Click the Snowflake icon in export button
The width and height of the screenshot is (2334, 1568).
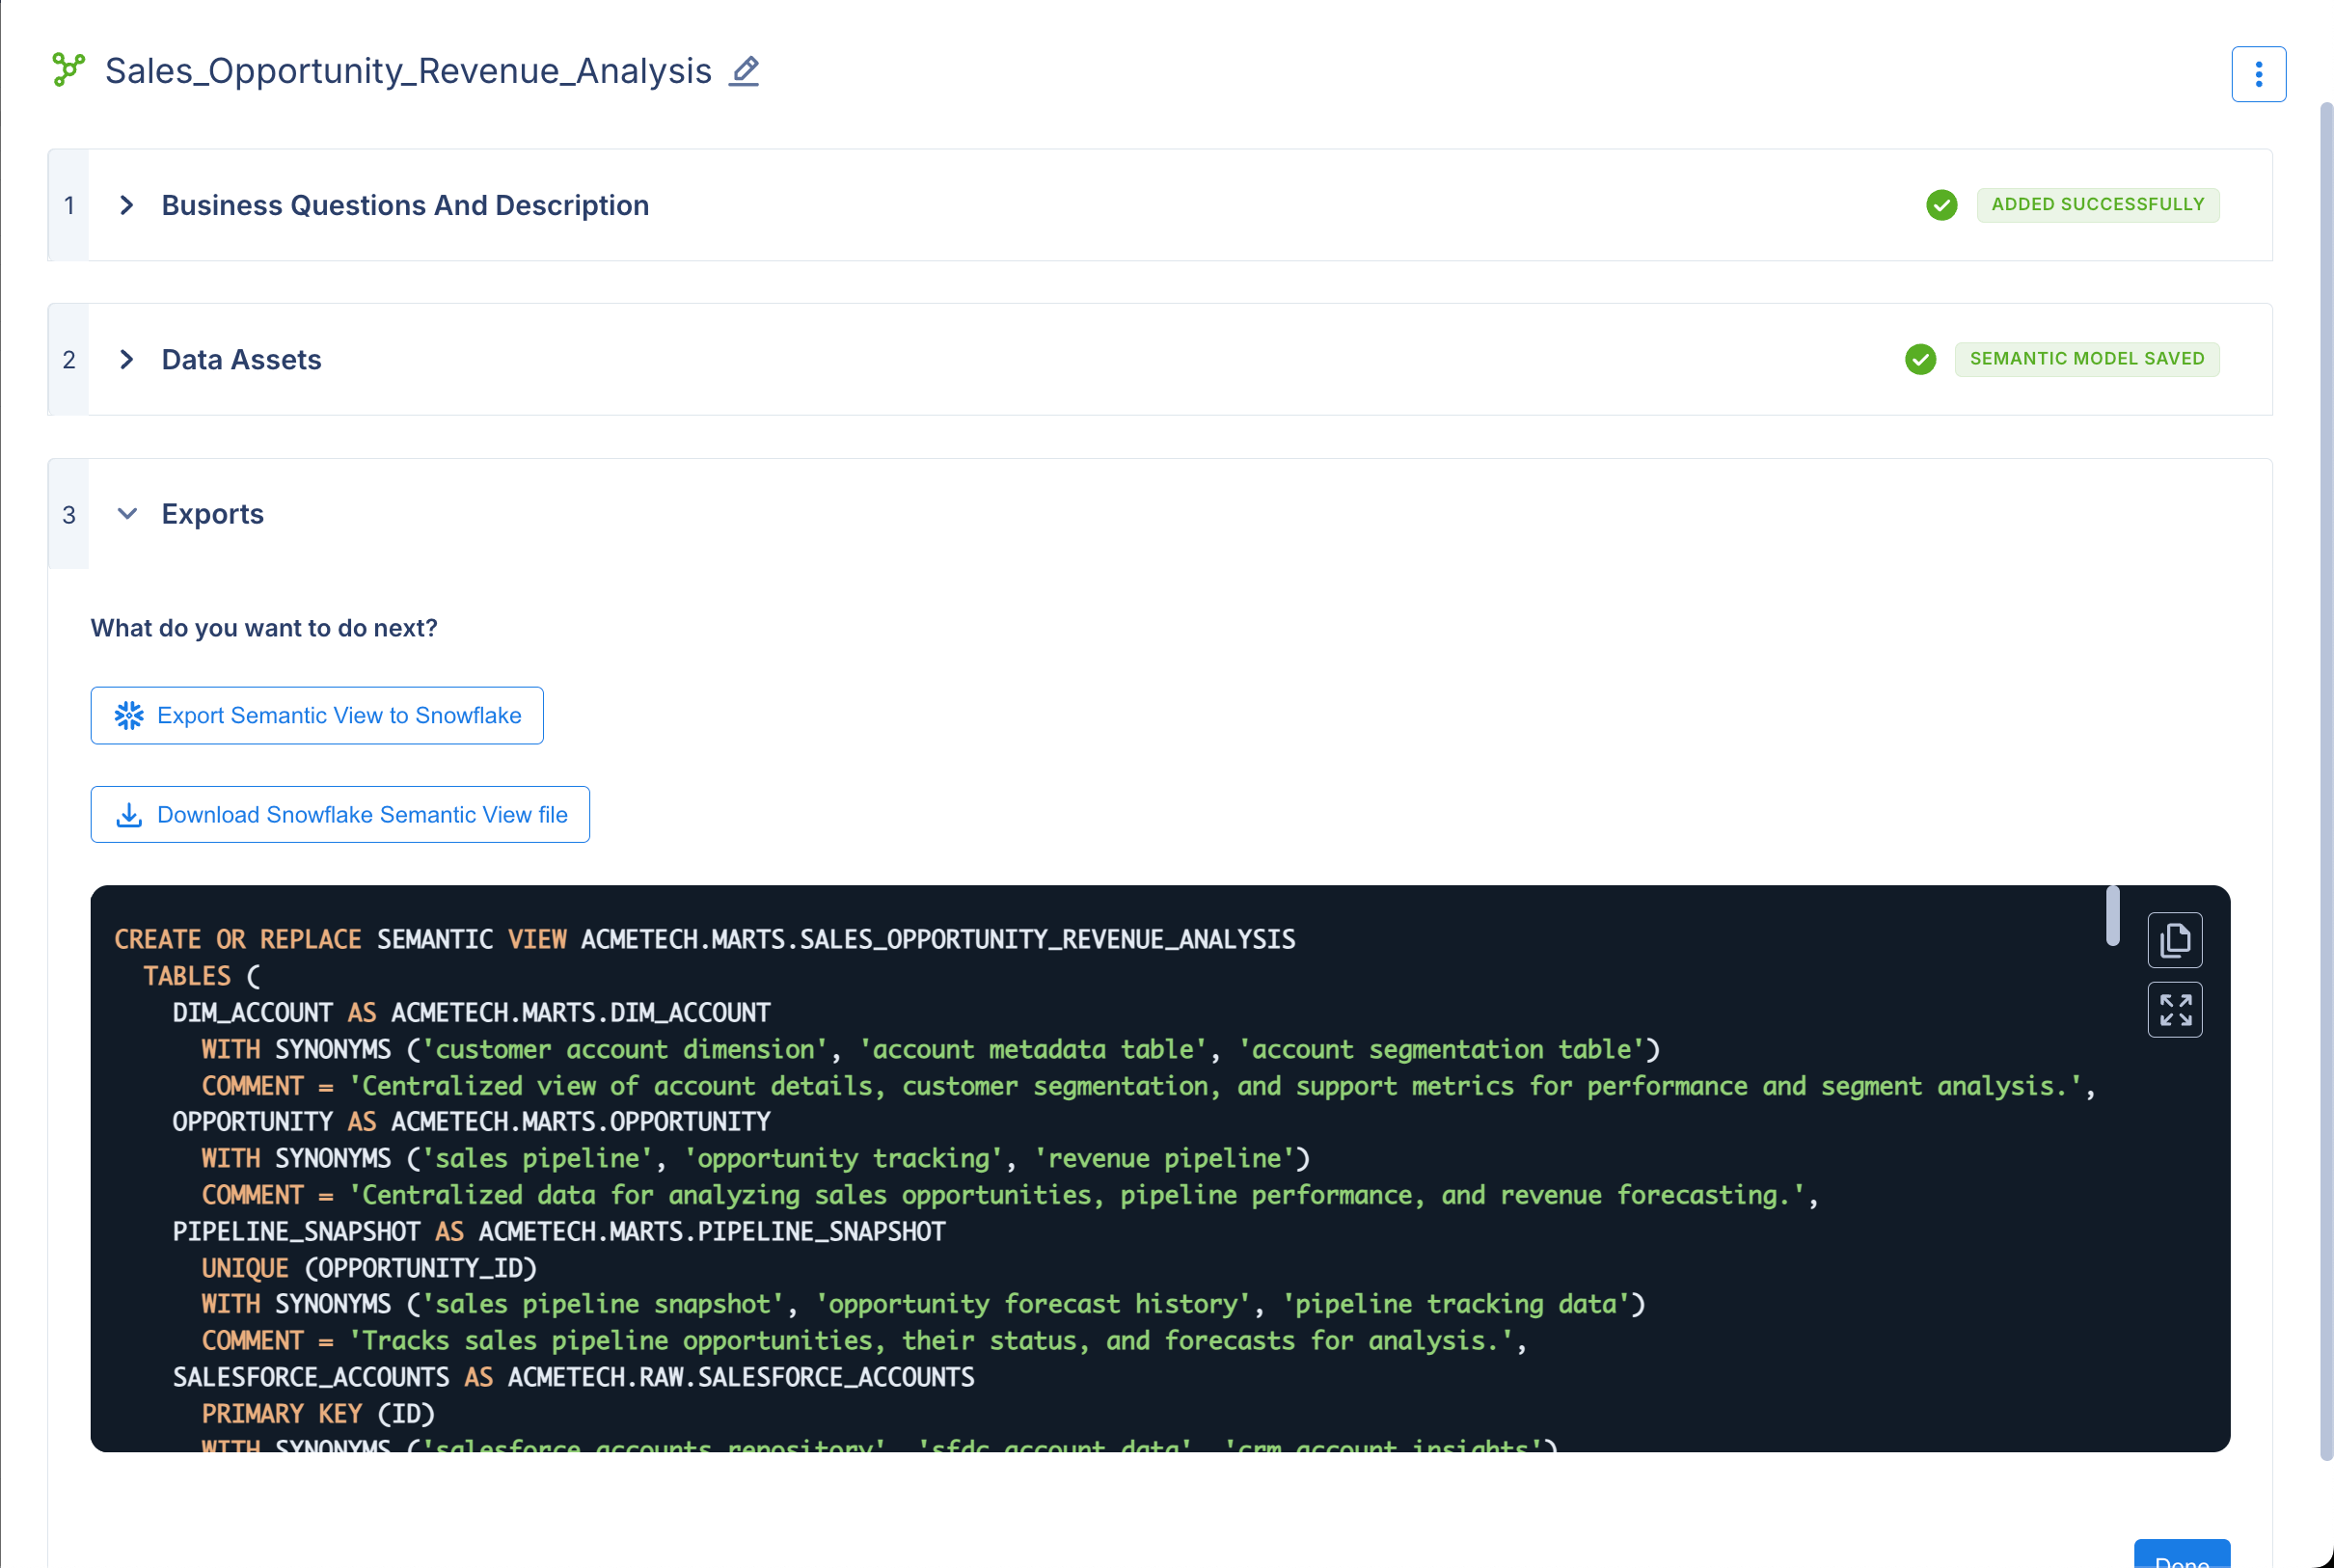(x=129, y=715)
